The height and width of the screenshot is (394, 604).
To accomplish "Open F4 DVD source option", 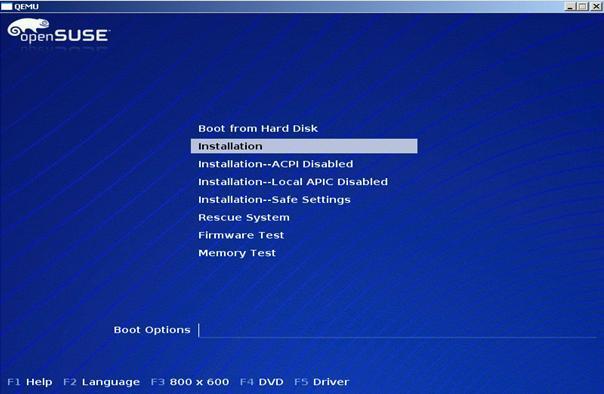I will 262,382.
